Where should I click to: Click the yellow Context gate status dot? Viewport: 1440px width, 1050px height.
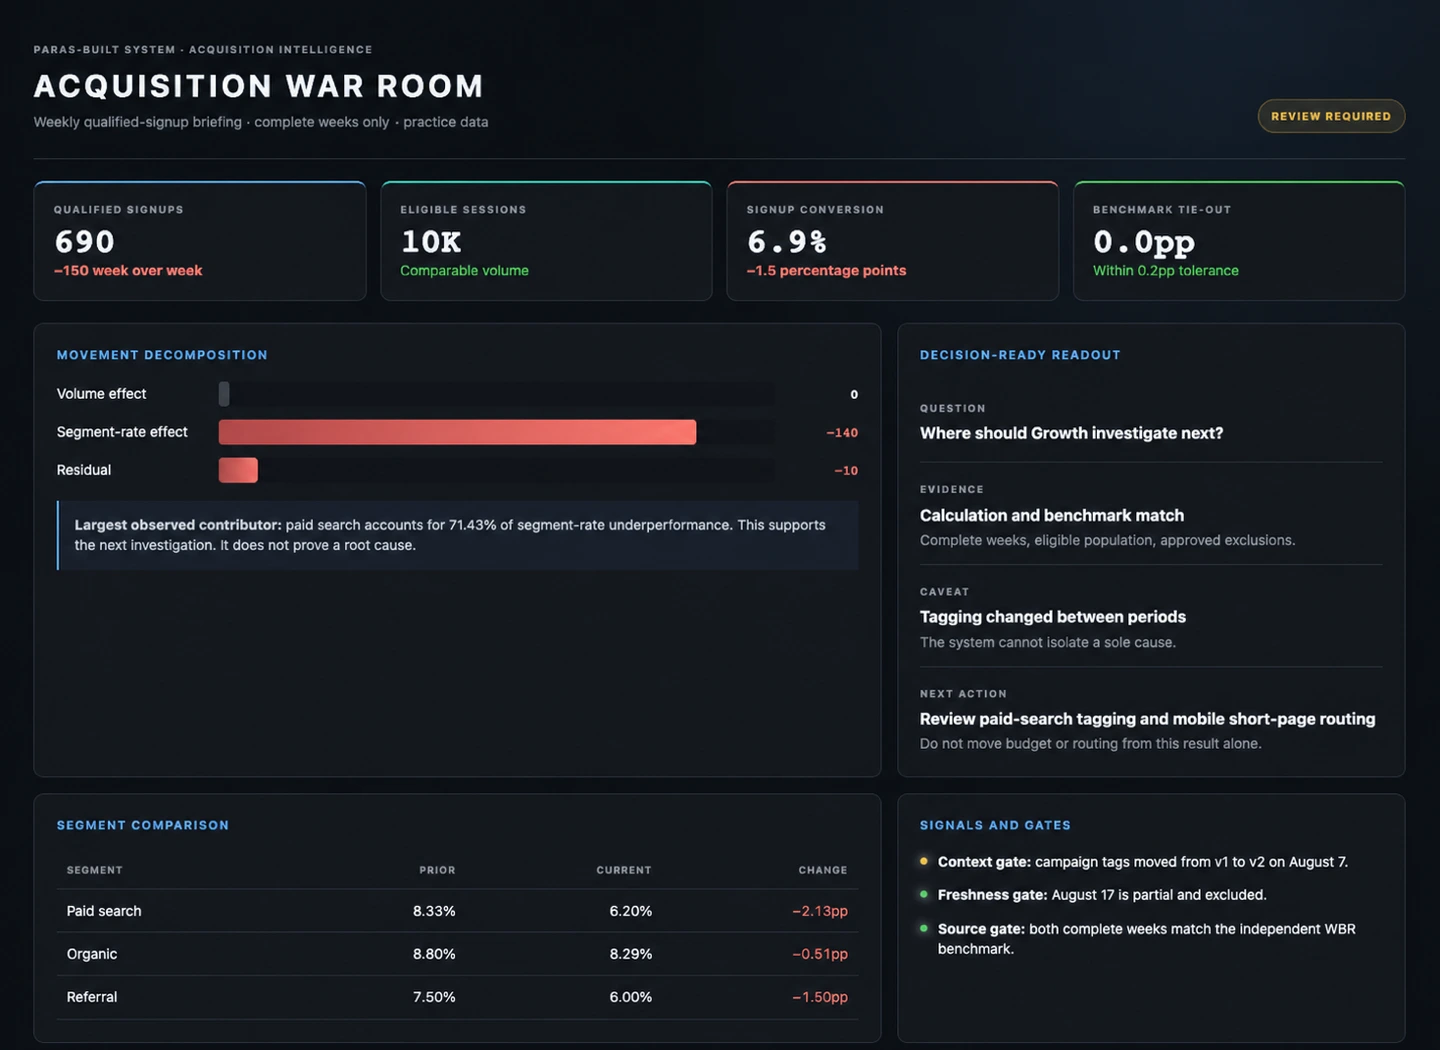(x=924, y=861)
